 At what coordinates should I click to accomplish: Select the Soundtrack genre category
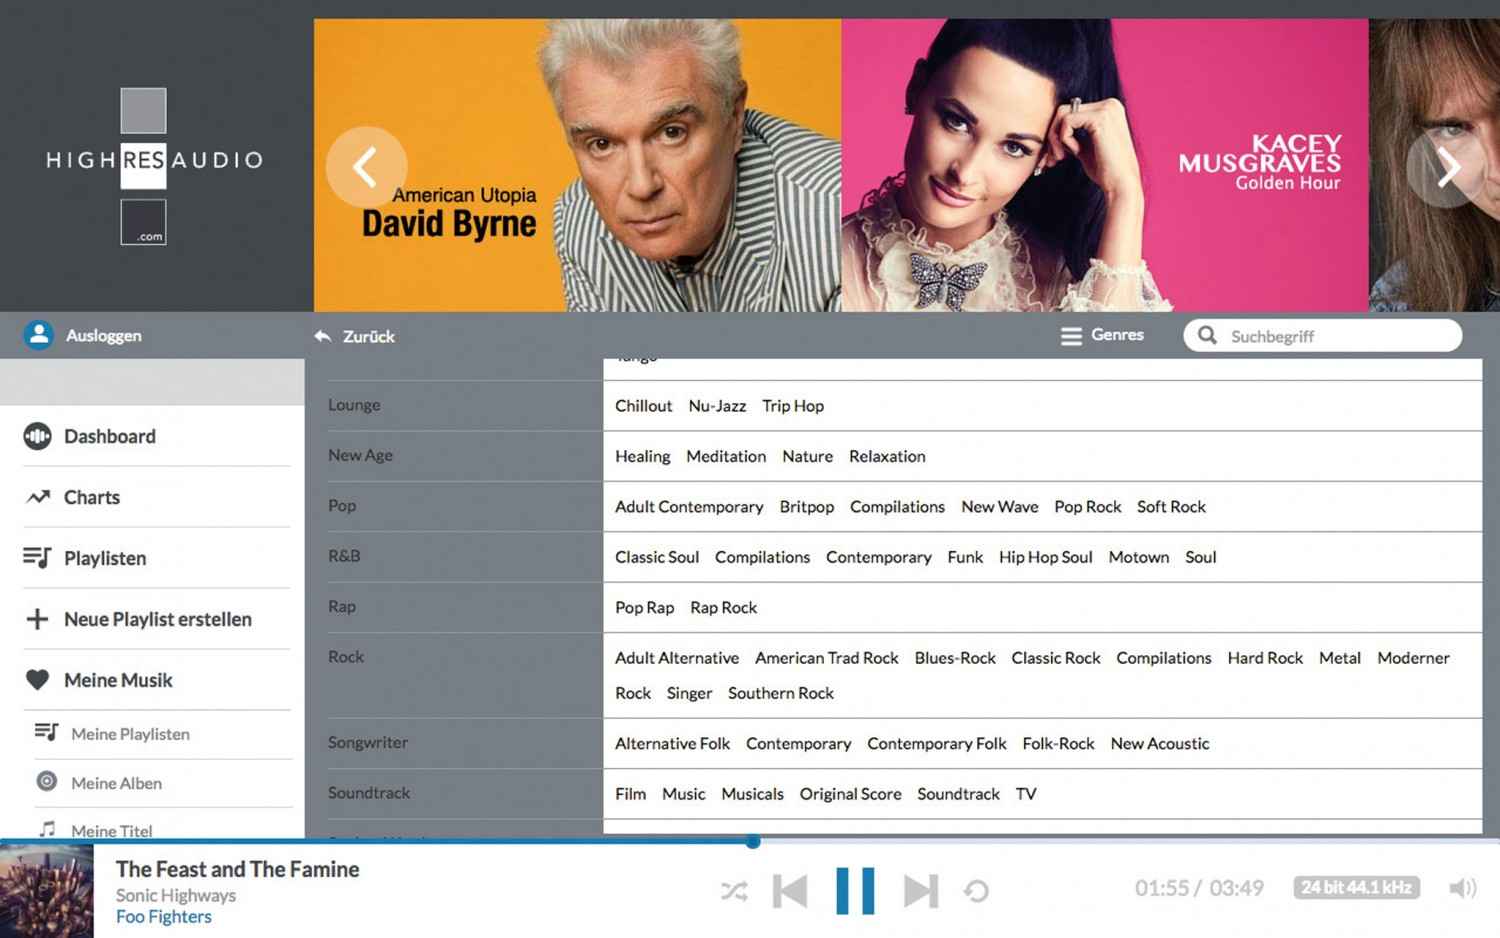point(369,792)
